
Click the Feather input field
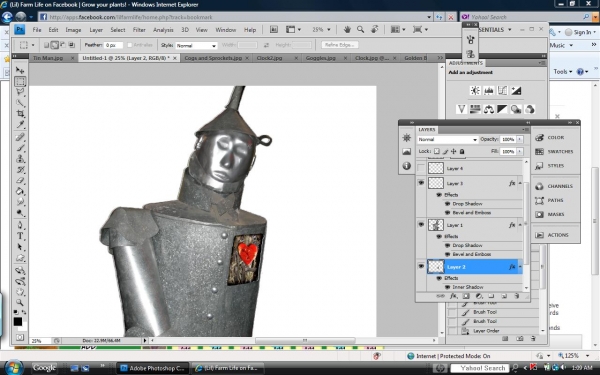(x=114, y=45)
